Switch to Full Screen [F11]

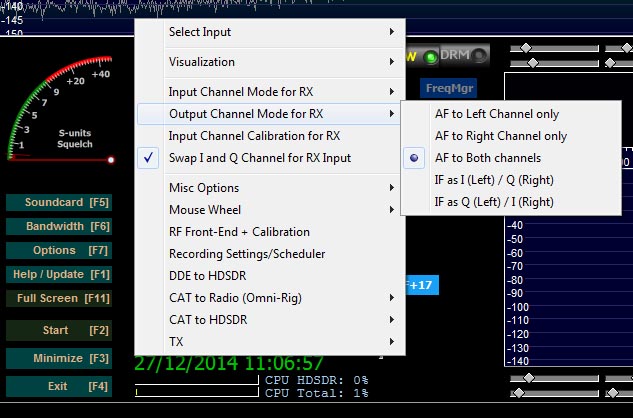pyautogui.click(x=59, y=298)
